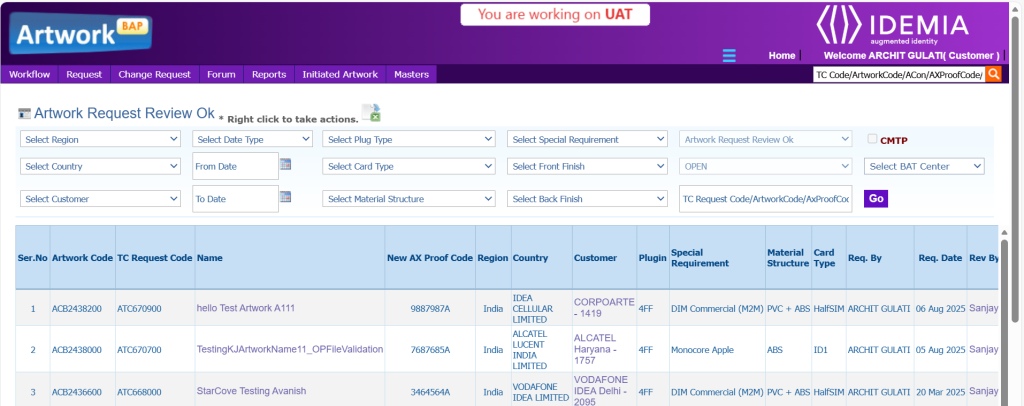This screenshot has height=406, width=1024.
Task: Click the orange search magnifier icon
Action: point(993,74)
